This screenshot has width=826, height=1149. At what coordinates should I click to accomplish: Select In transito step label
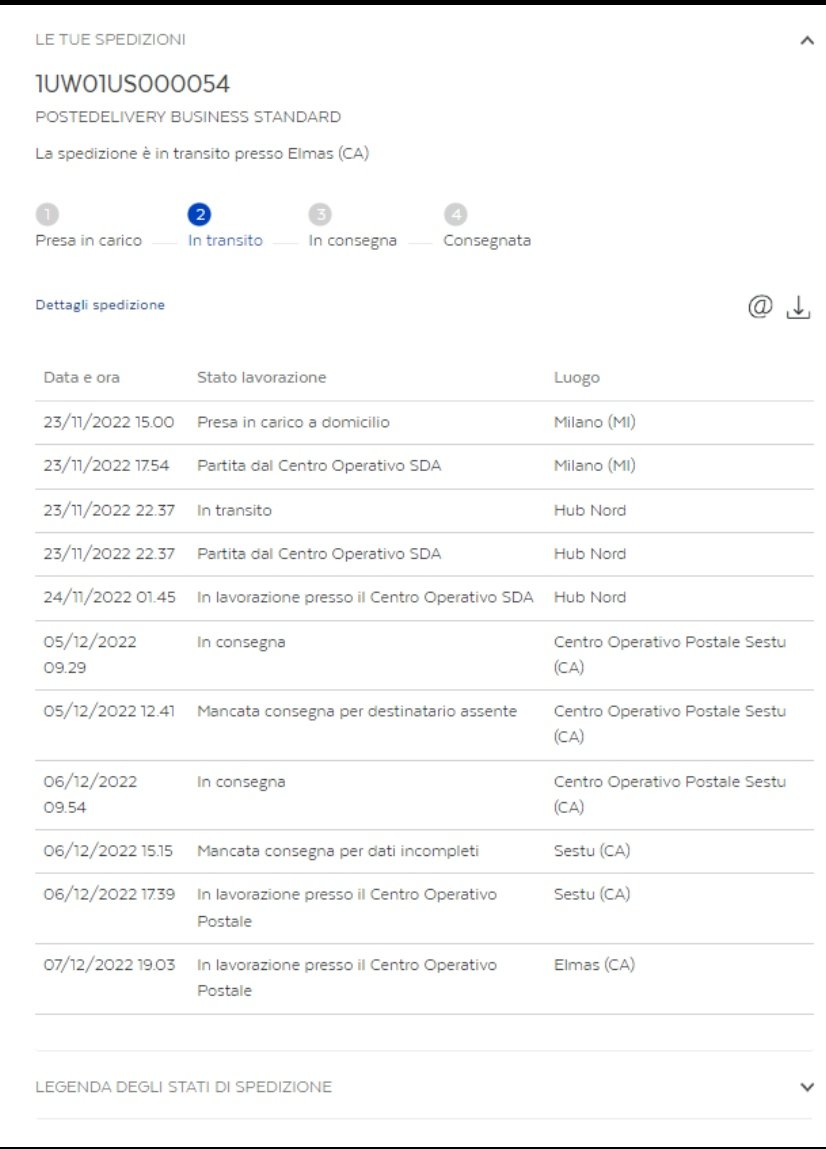(225, 240)
